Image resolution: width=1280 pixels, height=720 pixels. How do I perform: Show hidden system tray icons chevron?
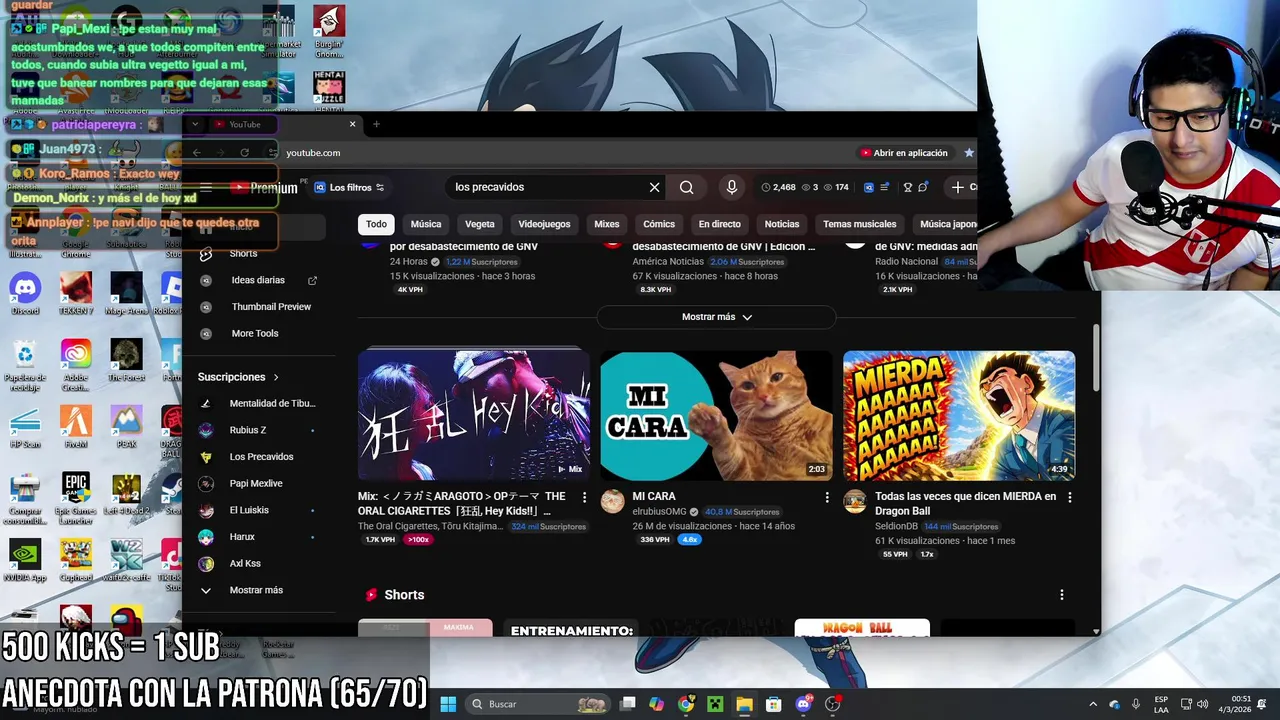[1092, 704]
